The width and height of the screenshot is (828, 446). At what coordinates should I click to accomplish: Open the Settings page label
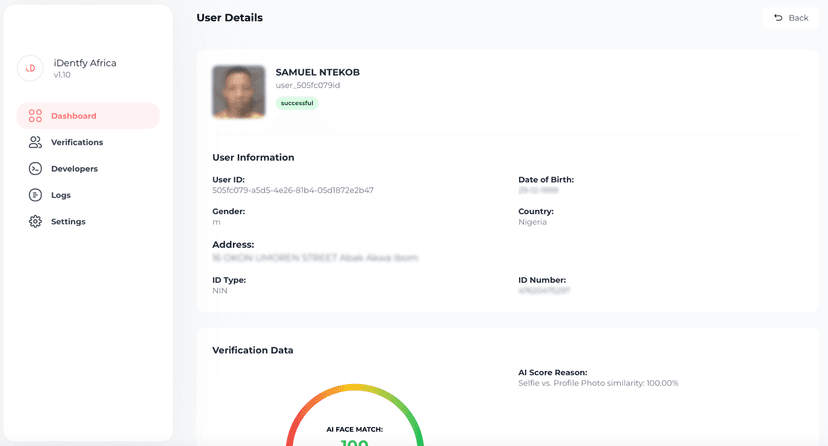(68, 221)
